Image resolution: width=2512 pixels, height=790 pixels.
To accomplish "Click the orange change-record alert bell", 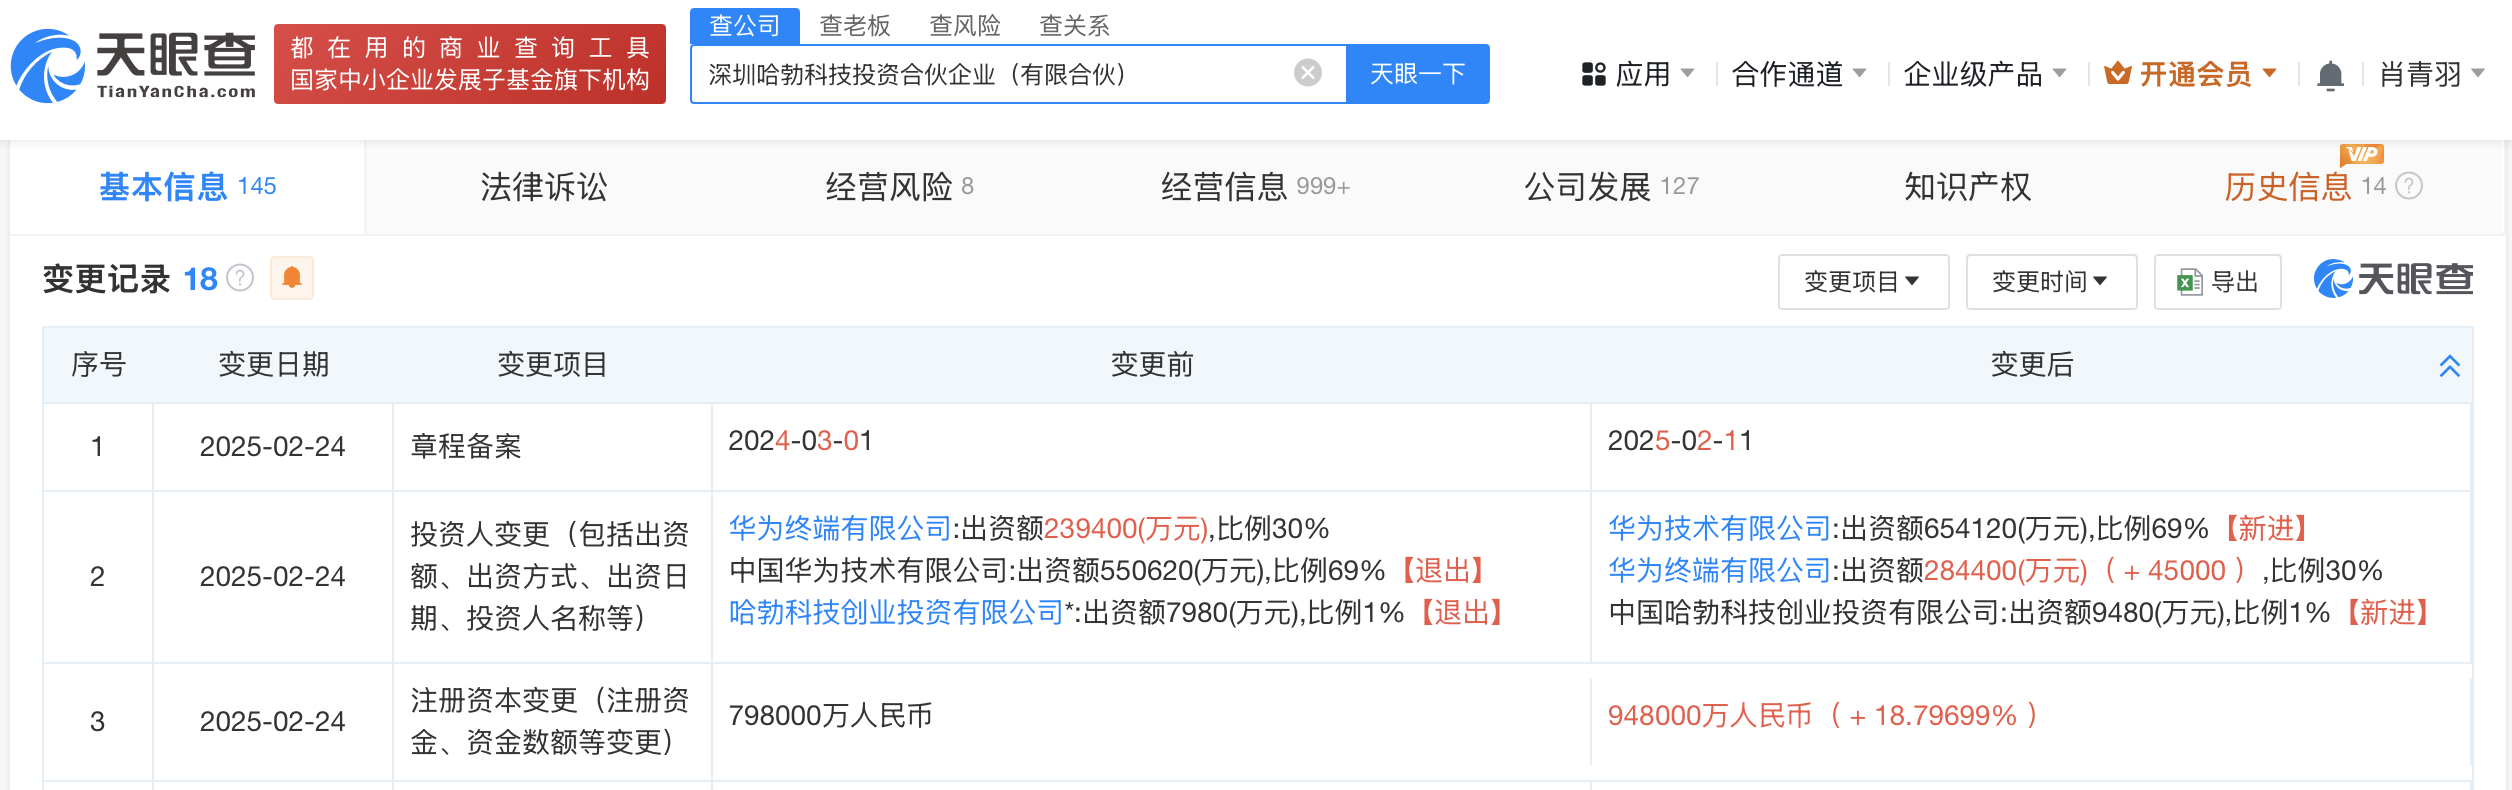I will [292, 278].
